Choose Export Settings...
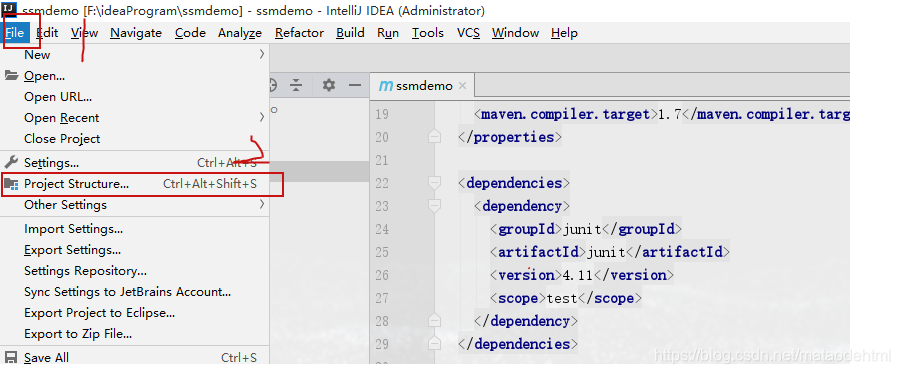900x374 pixels. click(135, 250)
